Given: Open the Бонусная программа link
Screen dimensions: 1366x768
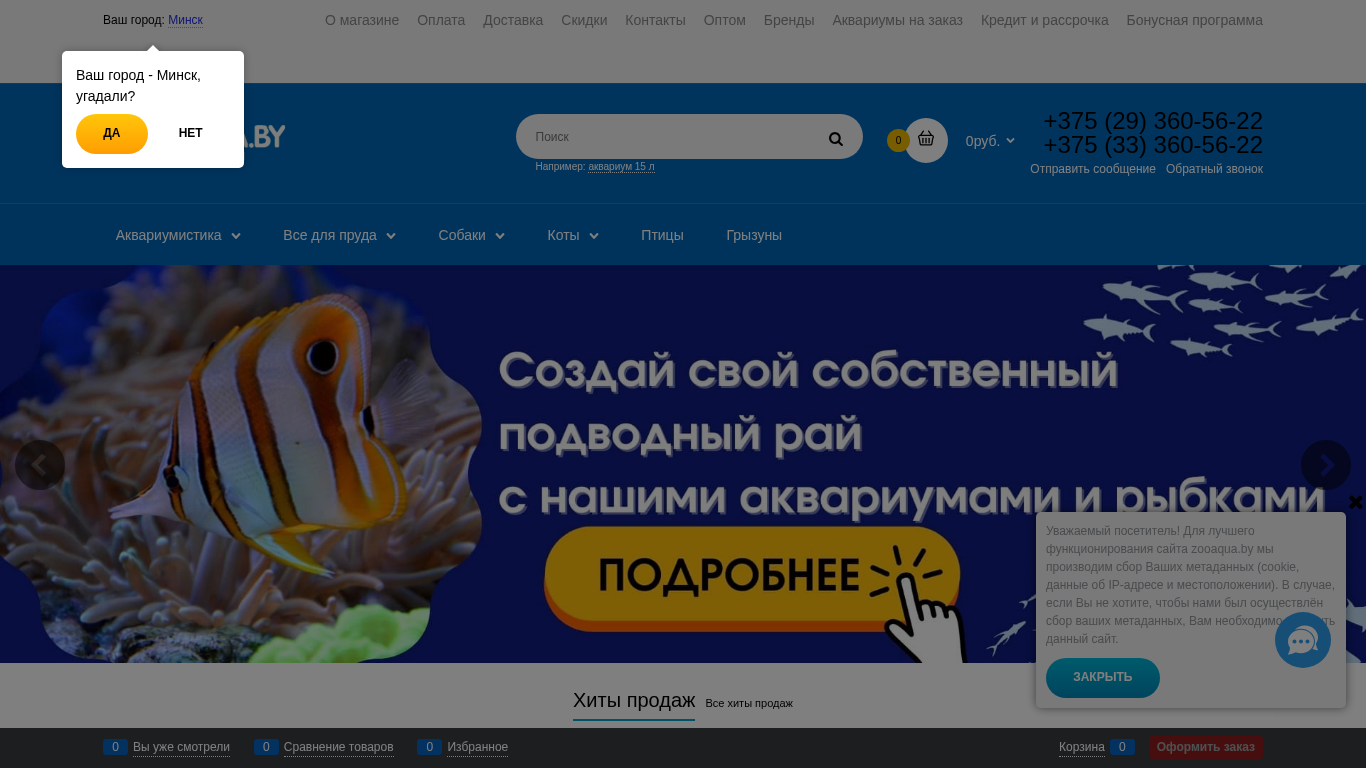Looking at the screenshot, I should 1194,20.
